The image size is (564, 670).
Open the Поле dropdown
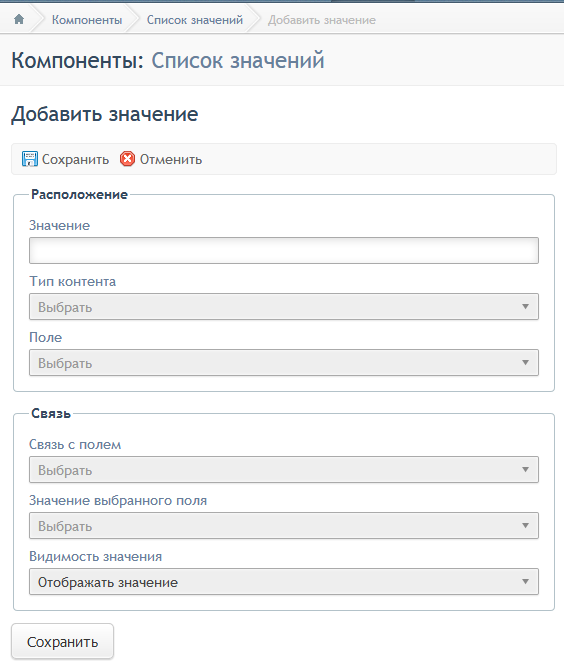pos(284,362)
